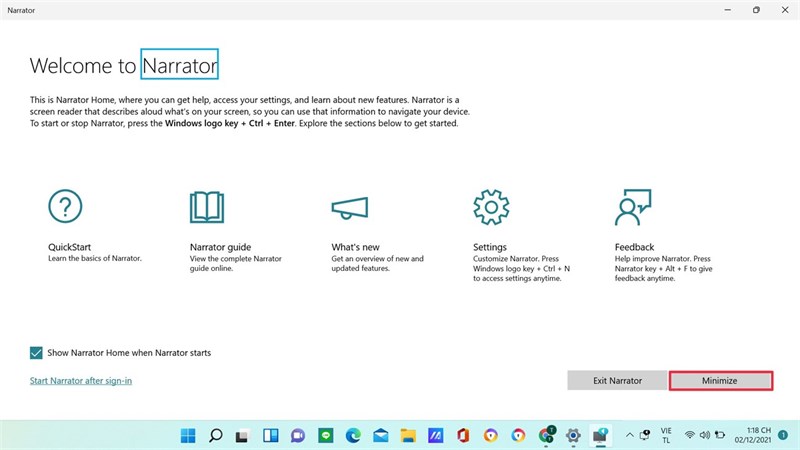Minimize Narrator from the title bar

(x=728, y=10)
